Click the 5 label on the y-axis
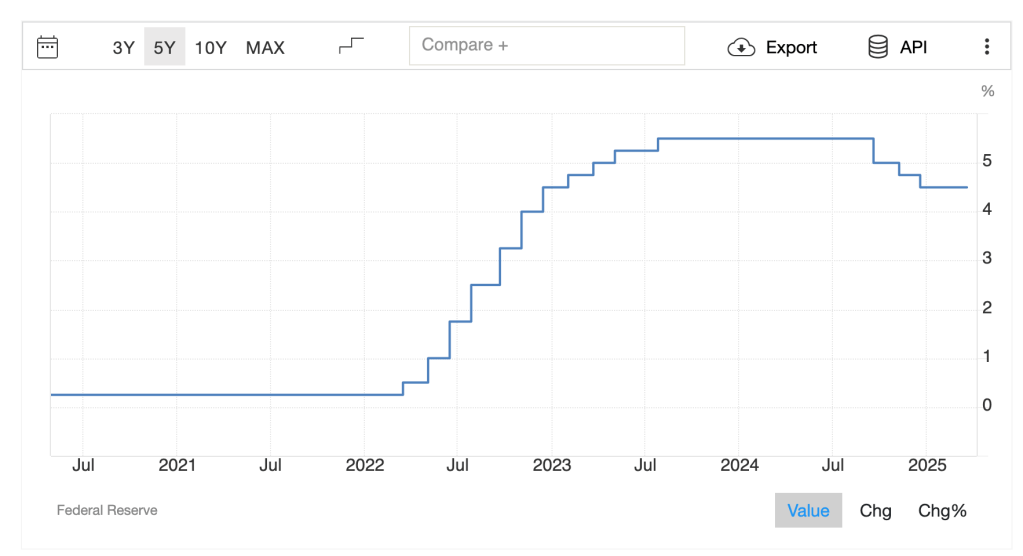Viewport: 1023px width, 556px height. 986,160
